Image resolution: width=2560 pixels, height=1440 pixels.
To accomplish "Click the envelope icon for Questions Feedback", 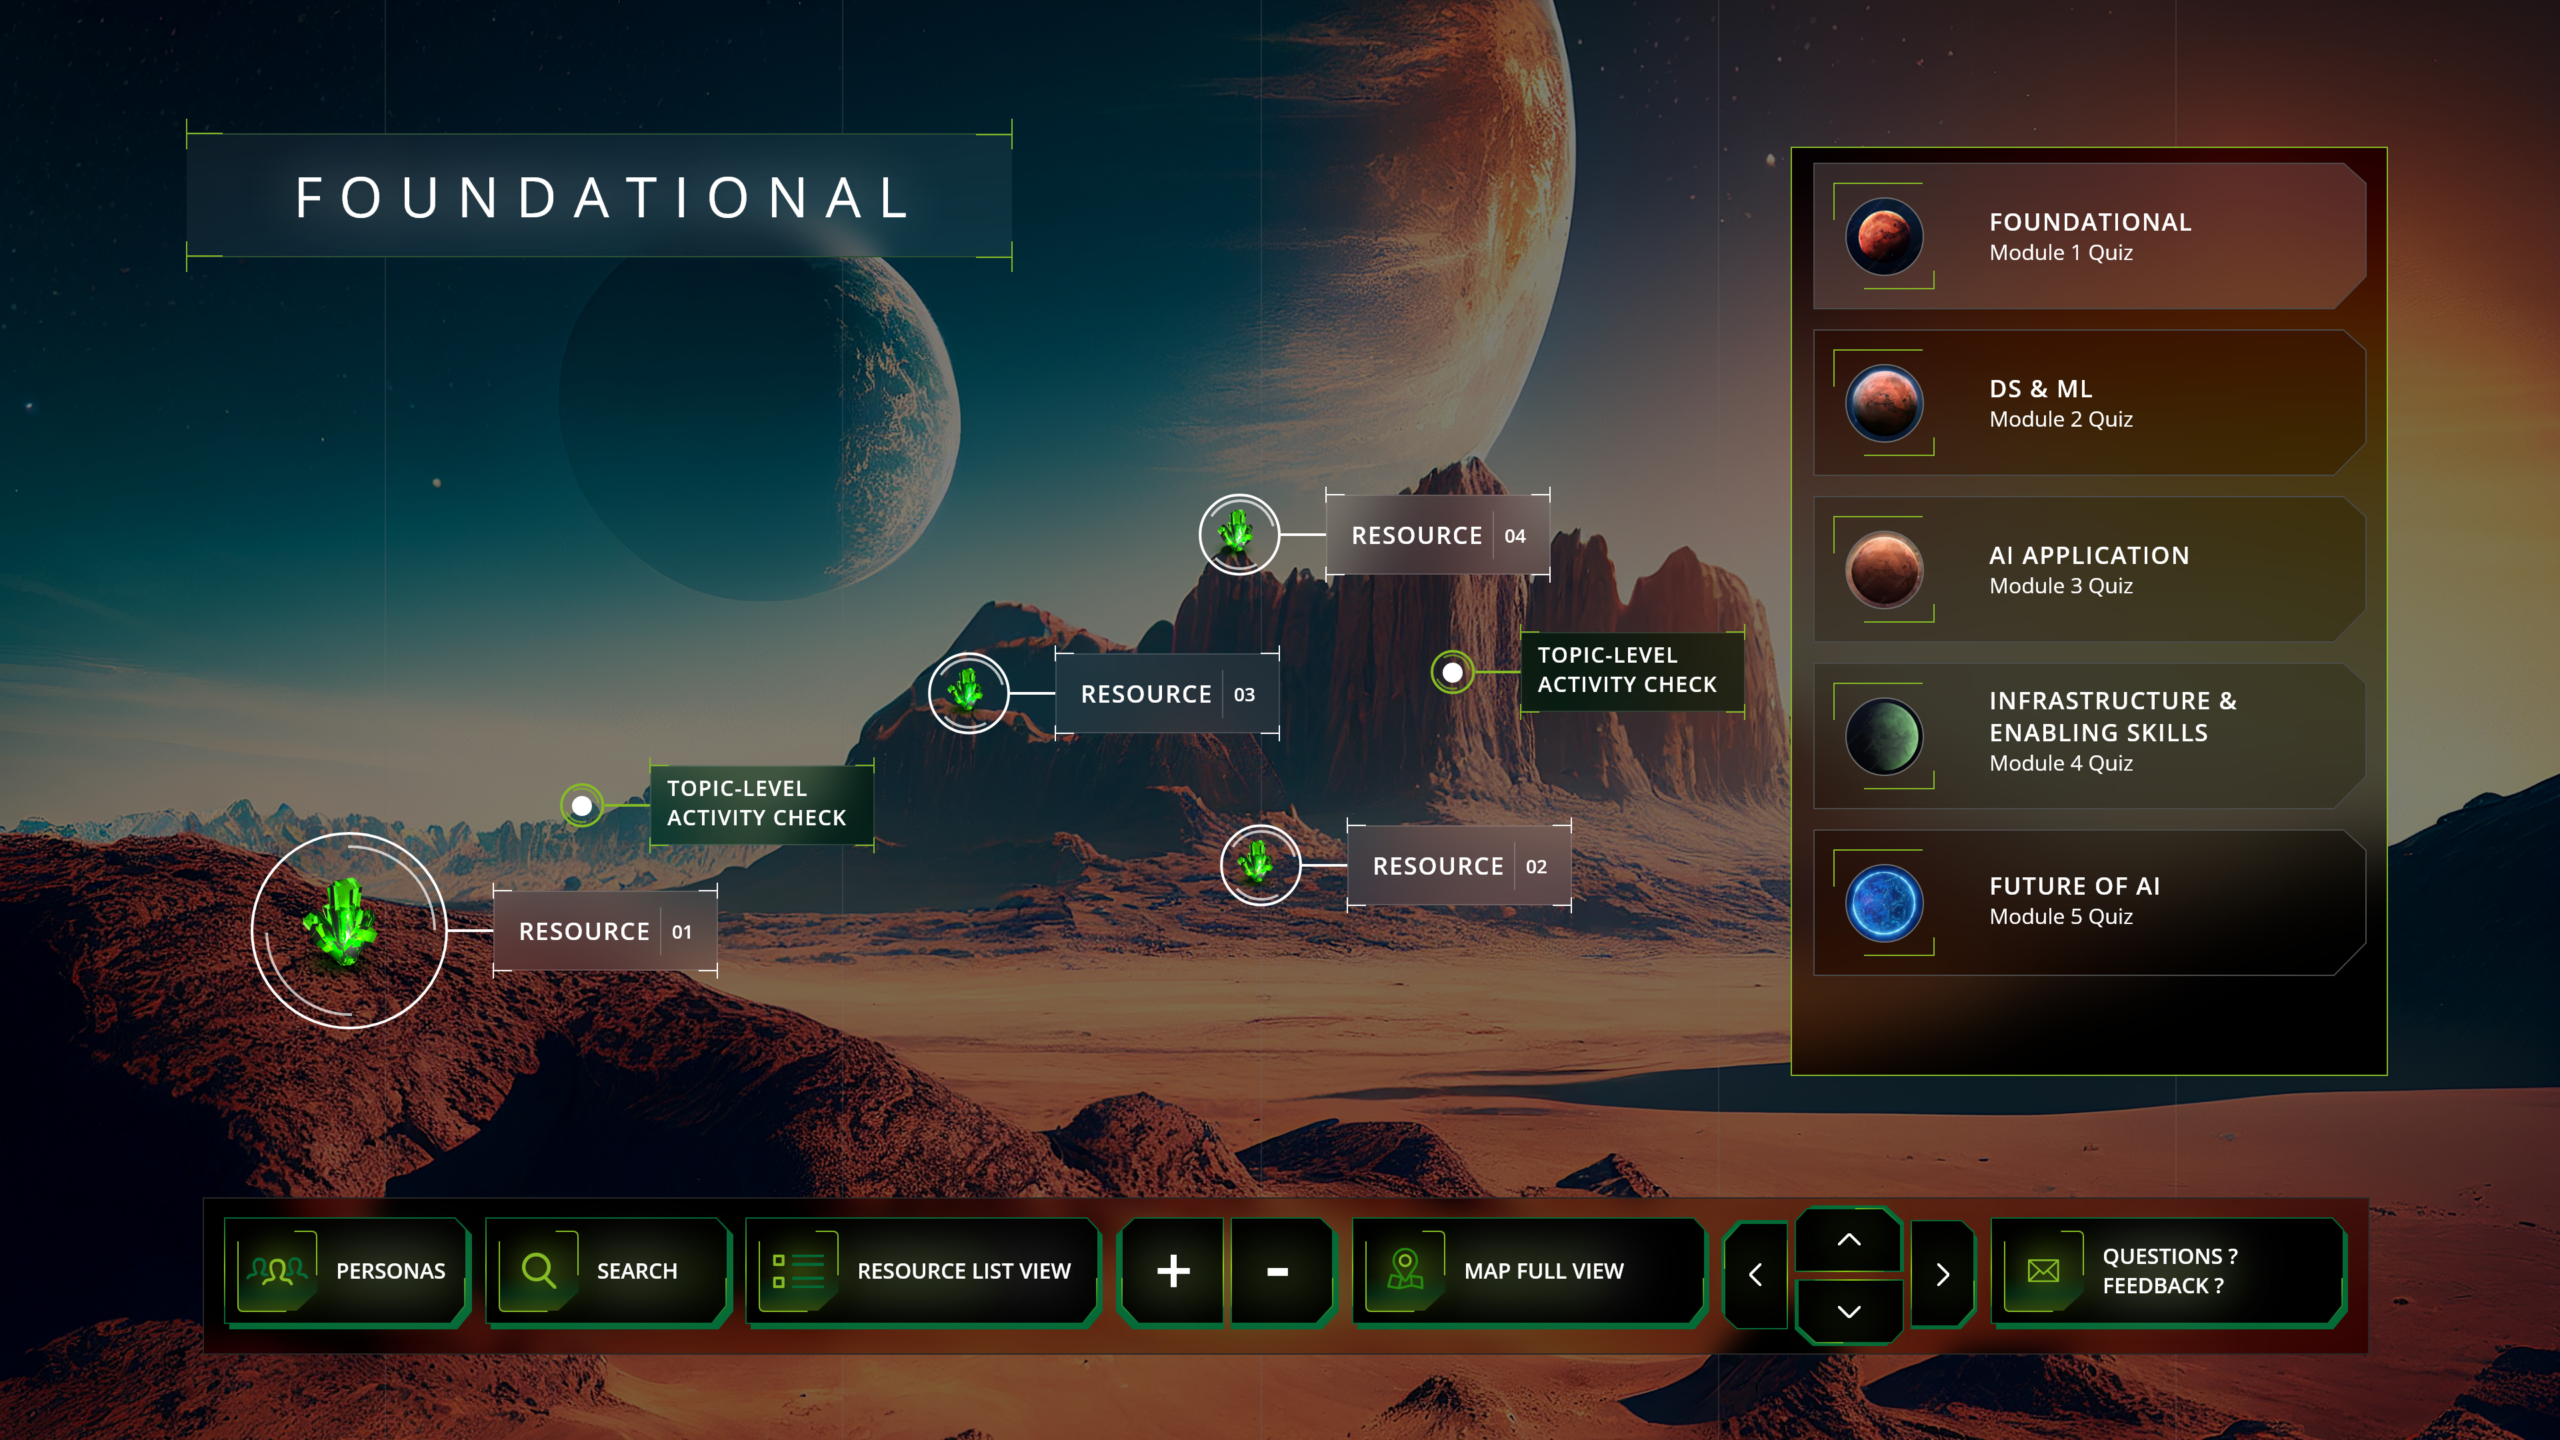I will [x=2043, y=1271].
